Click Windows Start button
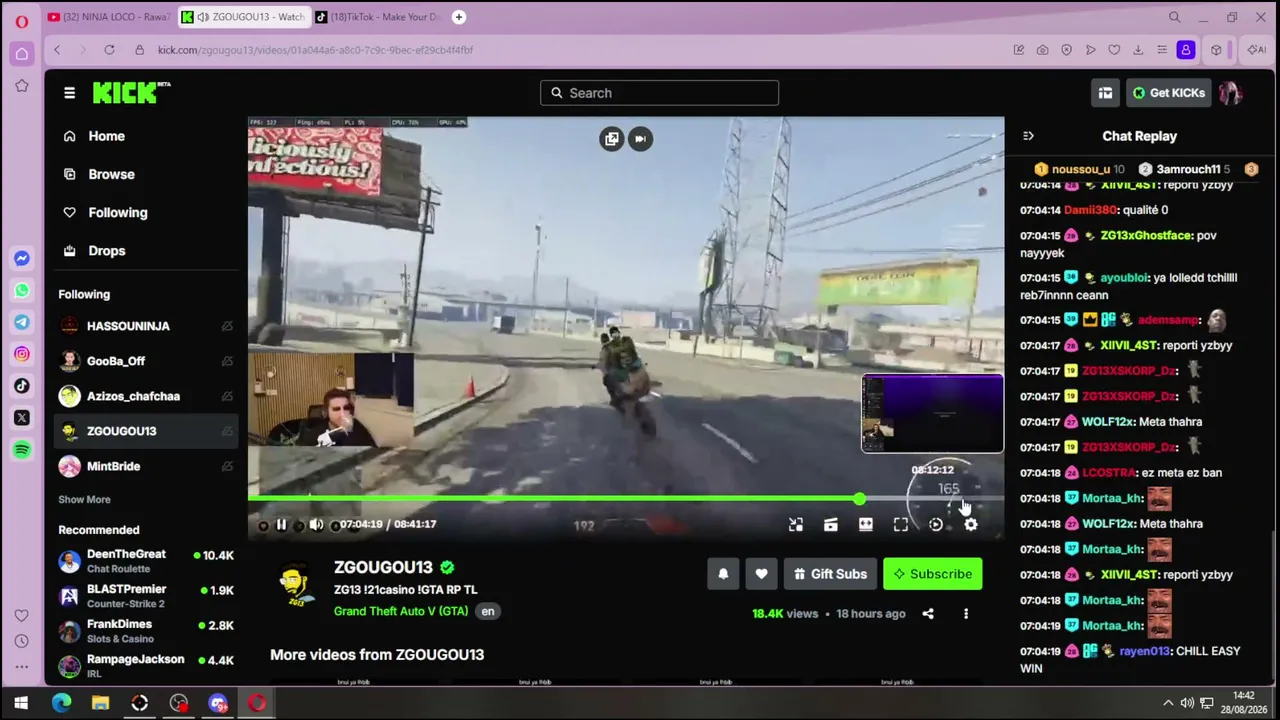 point(21,703)
